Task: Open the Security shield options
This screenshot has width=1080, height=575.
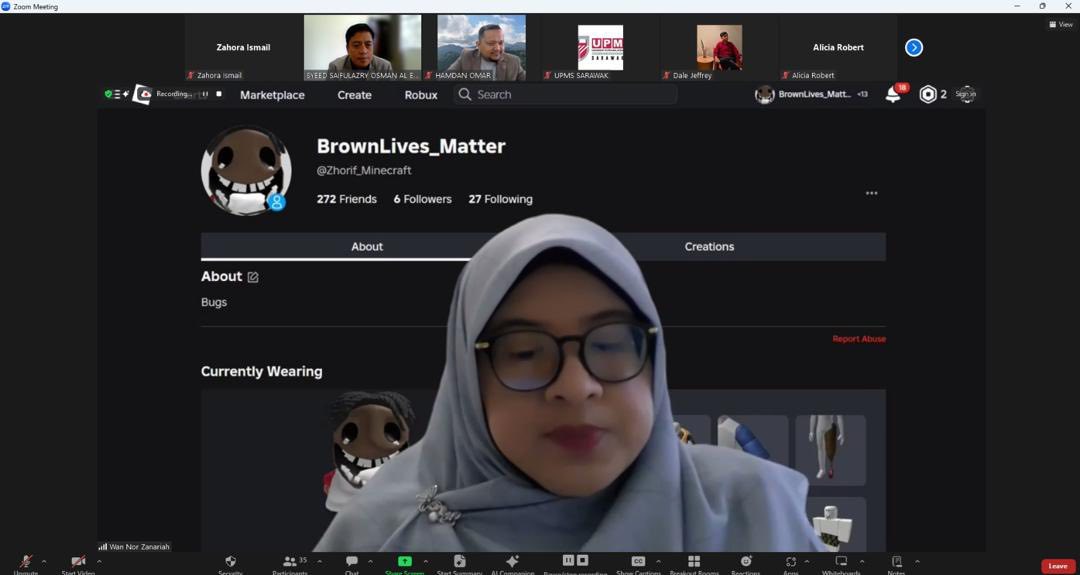Action: pyautogui.click(x=231, y=564)
